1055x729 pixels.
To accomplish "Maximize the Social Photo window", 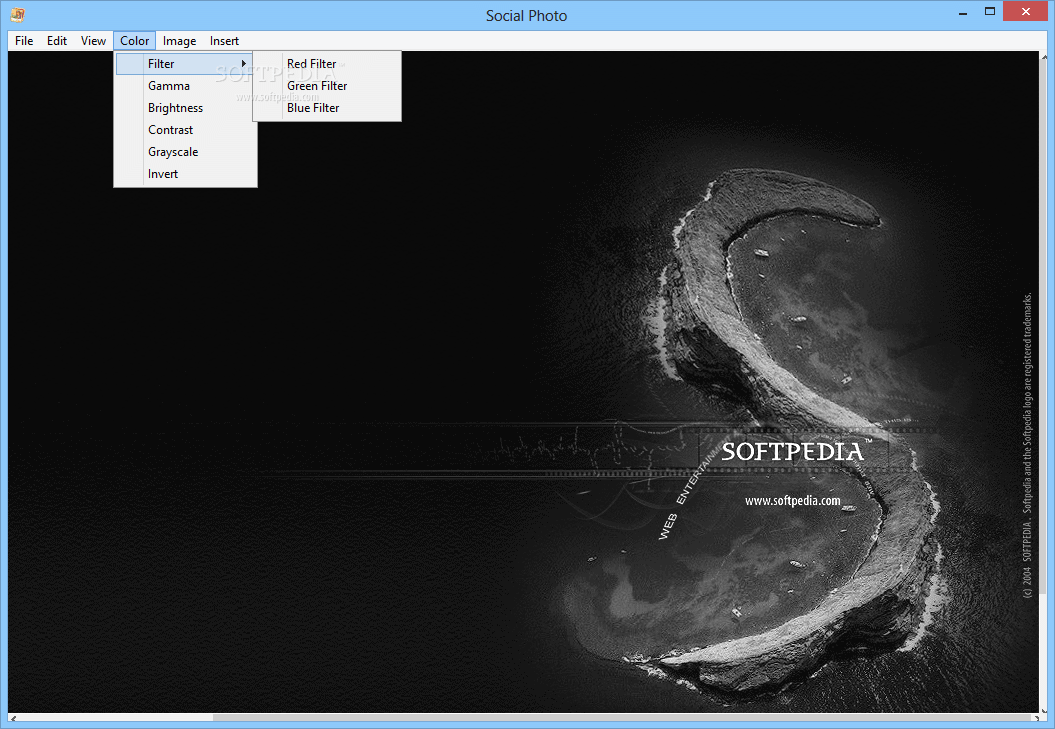I will (x=990, y=11).
